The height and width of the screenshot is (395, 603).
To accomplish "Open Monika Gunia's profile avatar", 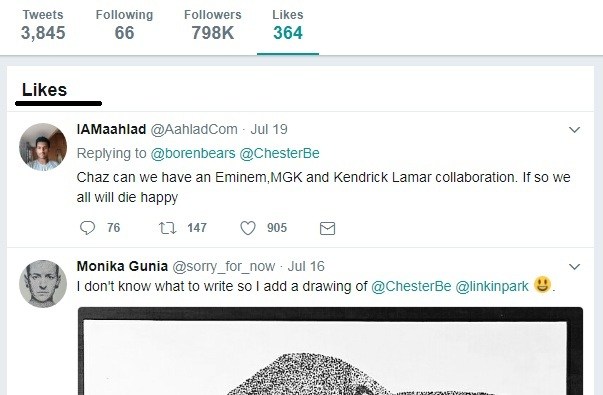I will pos(43,284).
